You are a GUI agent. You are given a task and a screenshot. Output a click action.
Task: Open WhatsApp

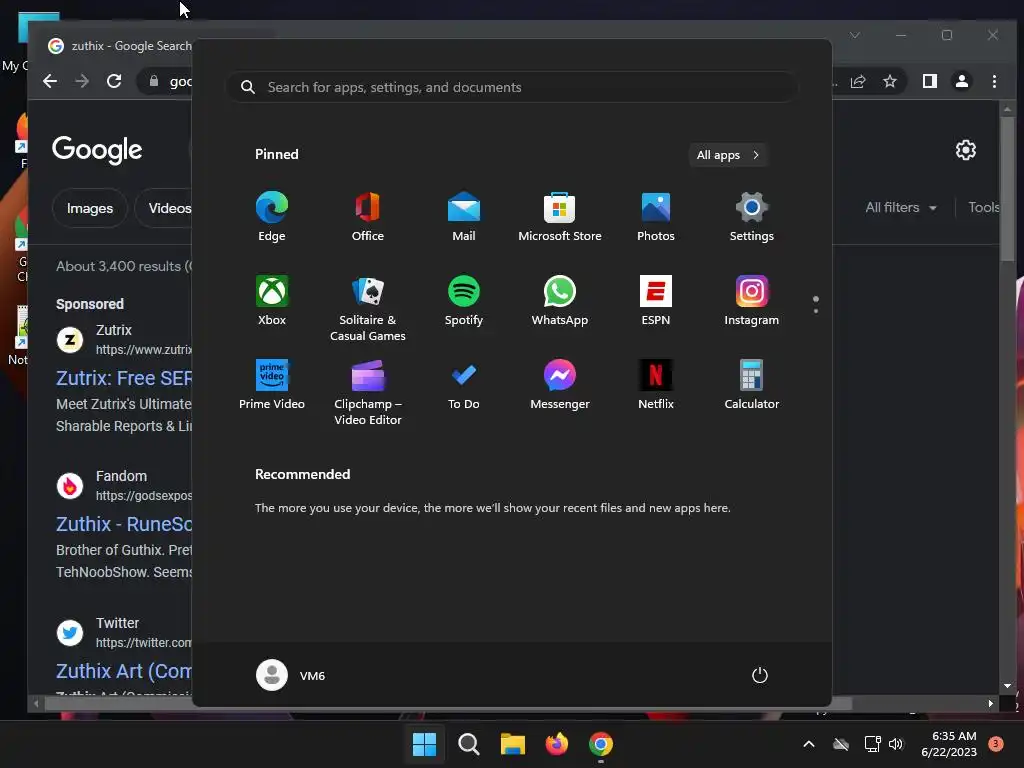point(560,301)
